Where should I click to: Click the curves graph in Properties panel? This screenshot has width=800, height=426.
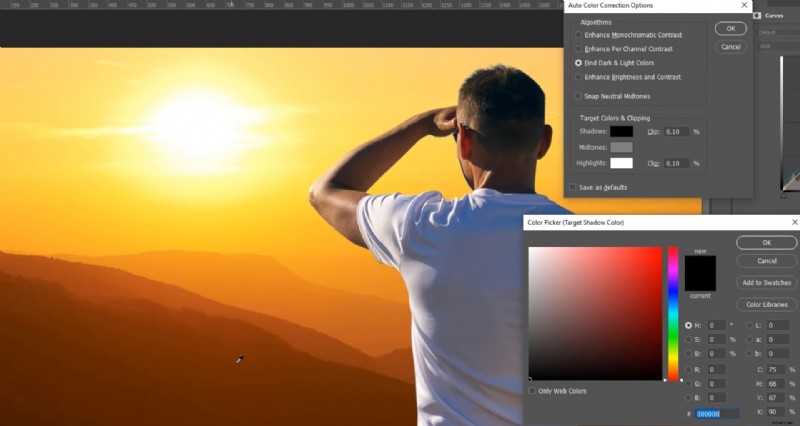pyautogui.click(x=790, y=122)
